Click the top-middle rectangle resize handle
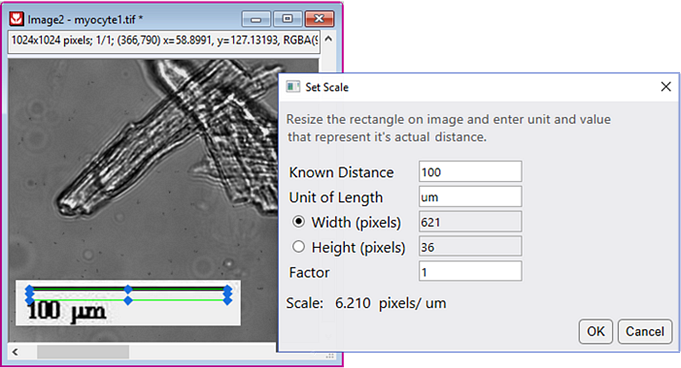Viewport: 681px width, 368px height. point(128,289)
